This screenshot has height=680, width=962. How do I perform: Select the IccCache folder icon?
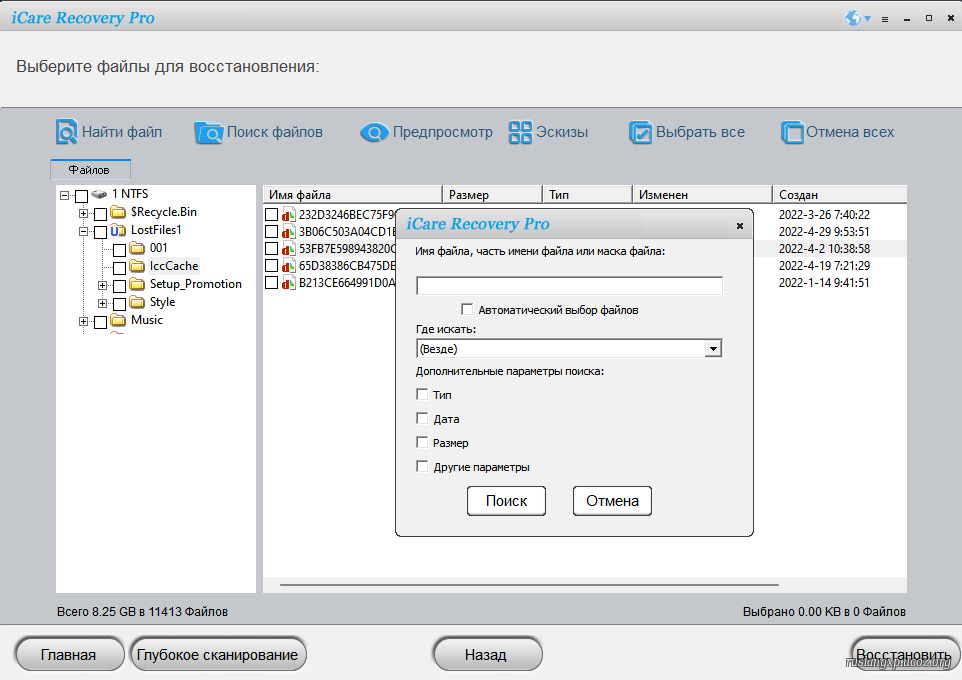(x=137, y=266)
